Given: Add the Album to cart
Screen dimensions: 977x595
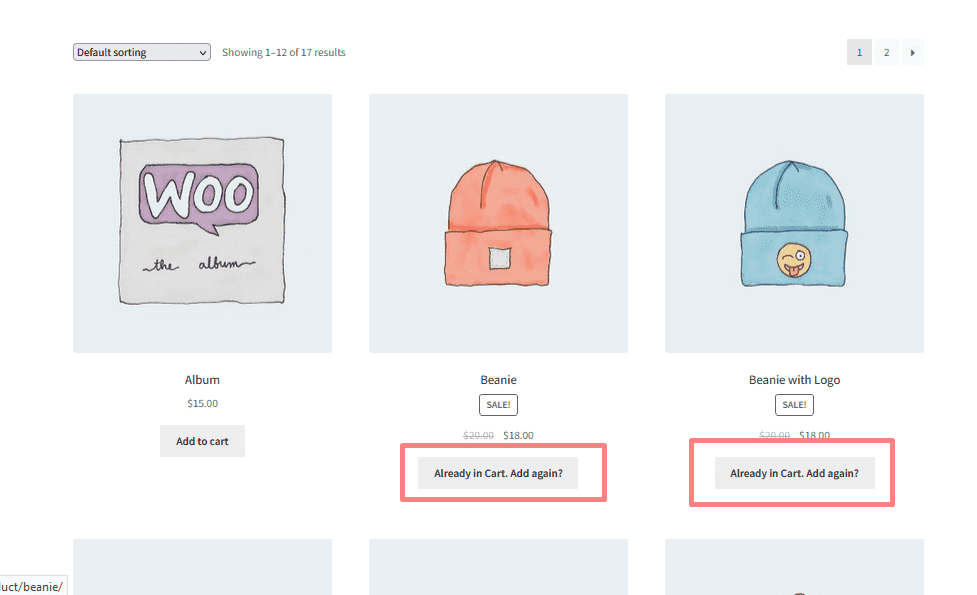Looking at the screenshot, I should pyautogui.click(x=202, y=441).
